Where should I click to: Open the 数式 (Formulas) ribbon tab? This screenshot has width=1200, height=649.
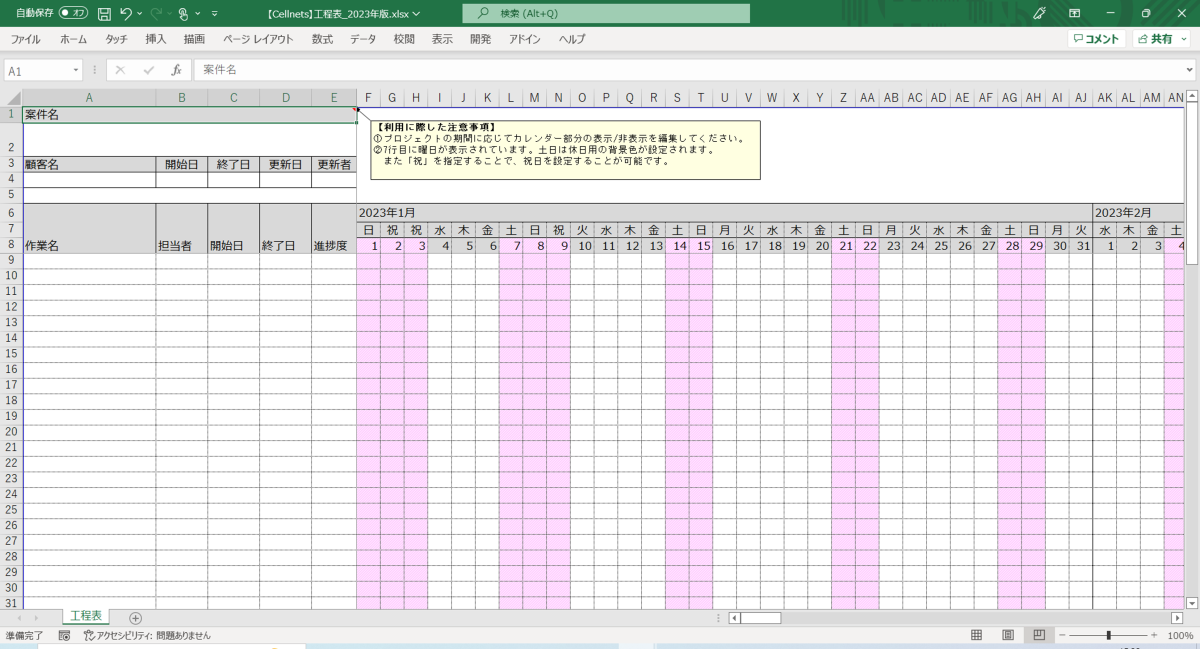coord(322,39)
